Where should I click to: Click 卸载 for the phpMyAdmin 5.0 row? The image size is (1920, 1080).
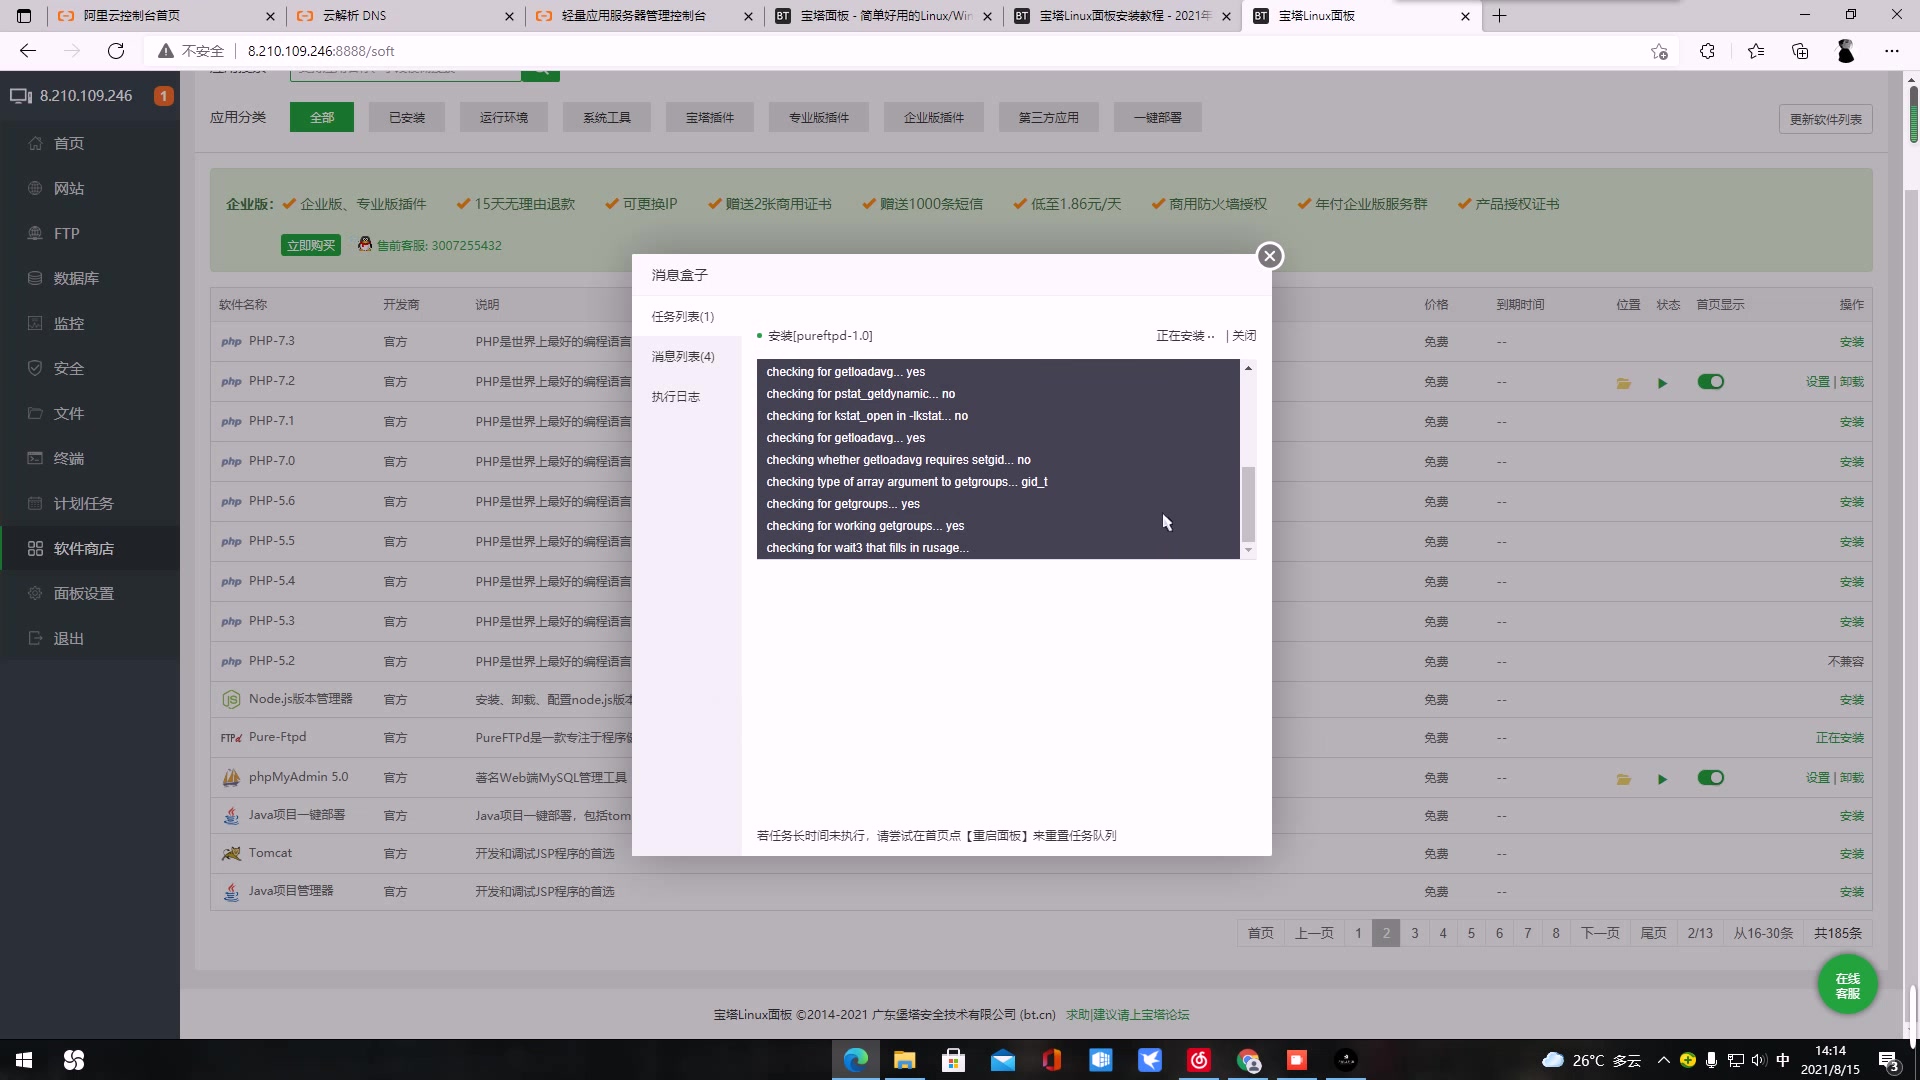pyautogui.click(x=1851, y=778)
